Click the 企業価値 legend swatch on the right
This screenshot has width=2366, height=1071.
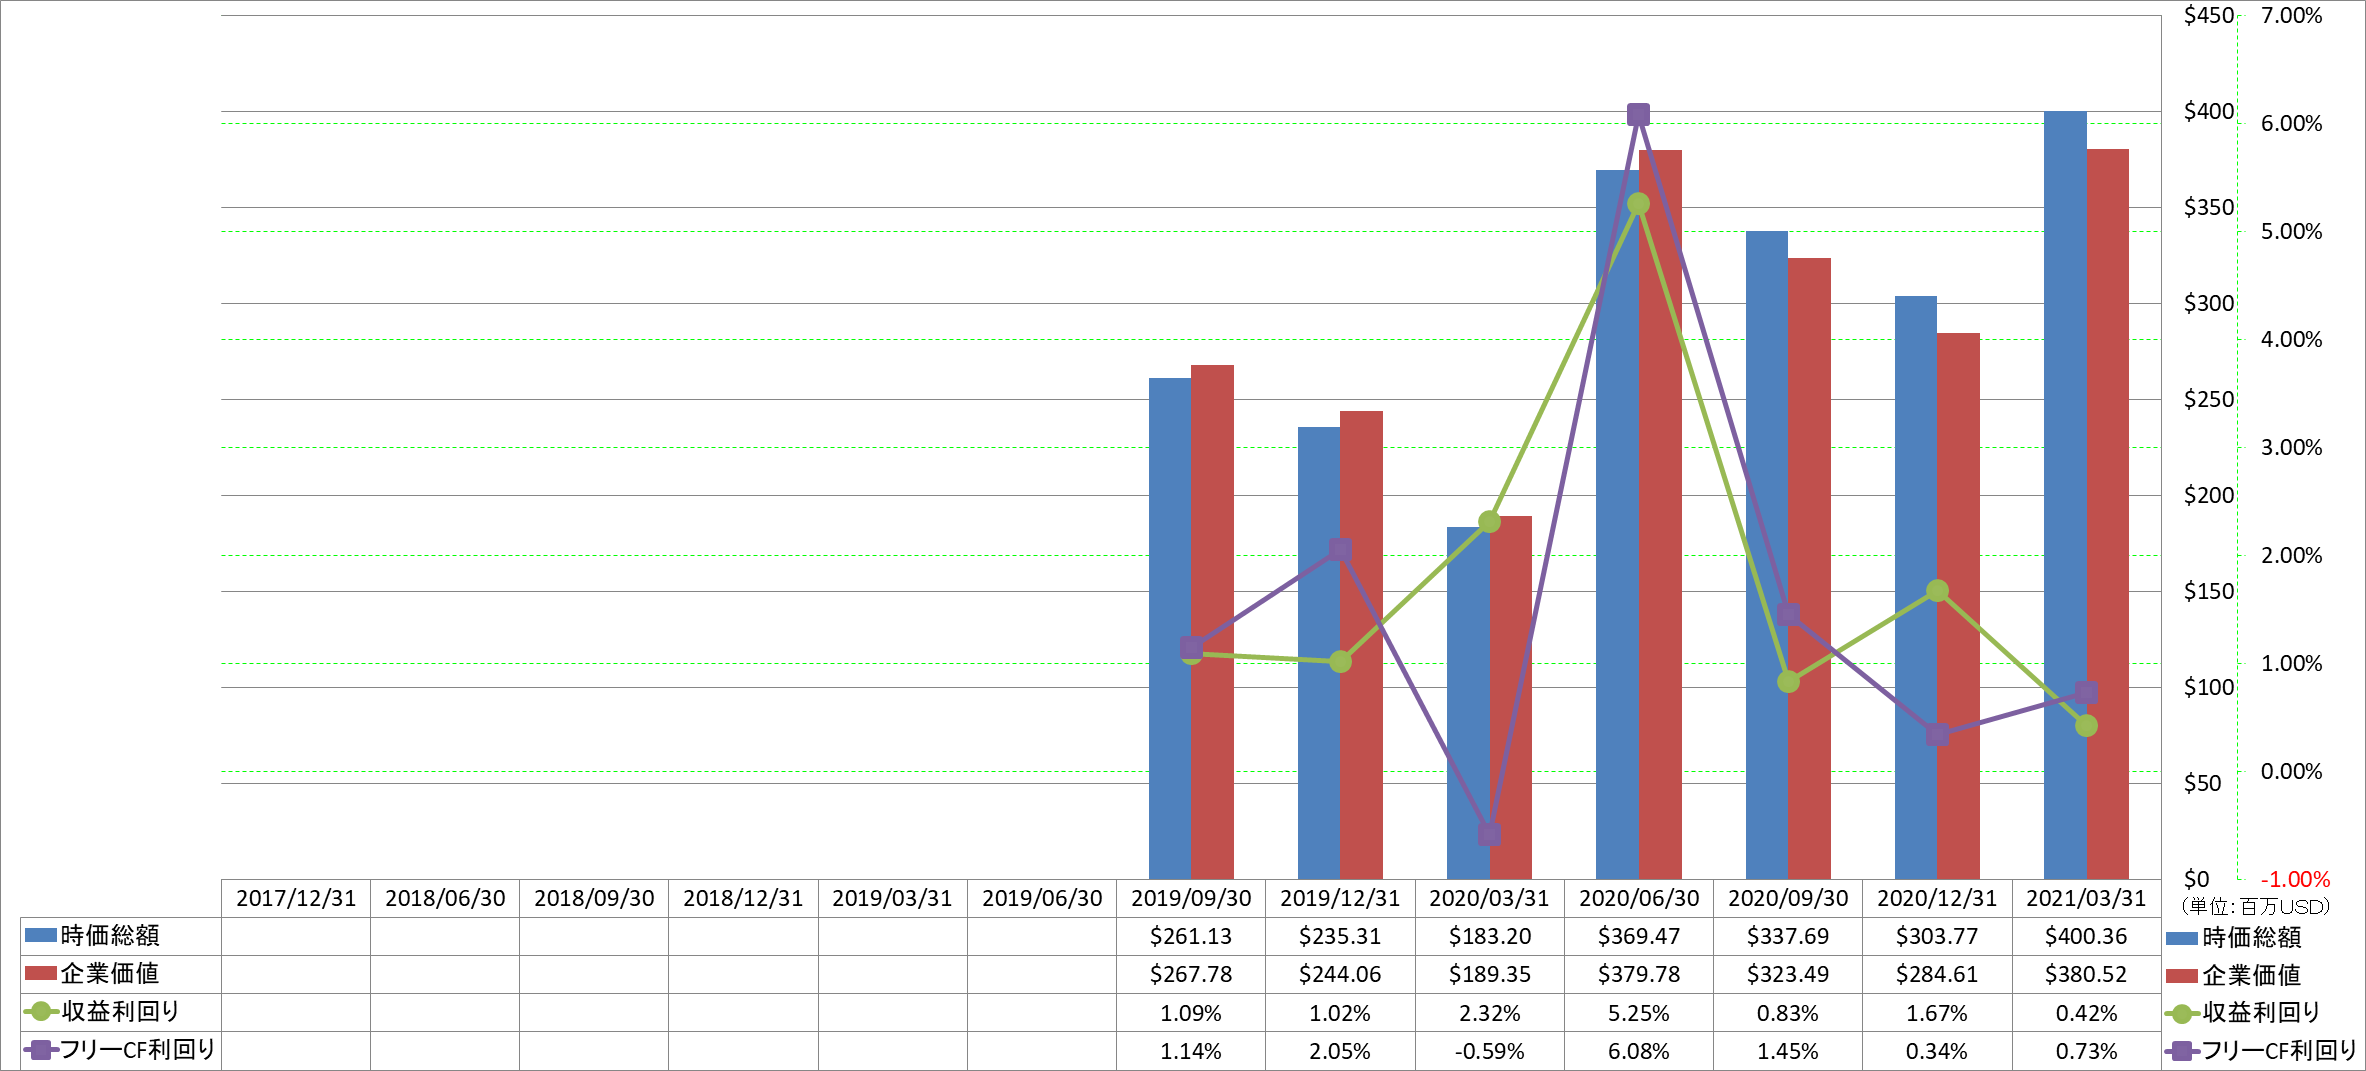(2182, 976)
